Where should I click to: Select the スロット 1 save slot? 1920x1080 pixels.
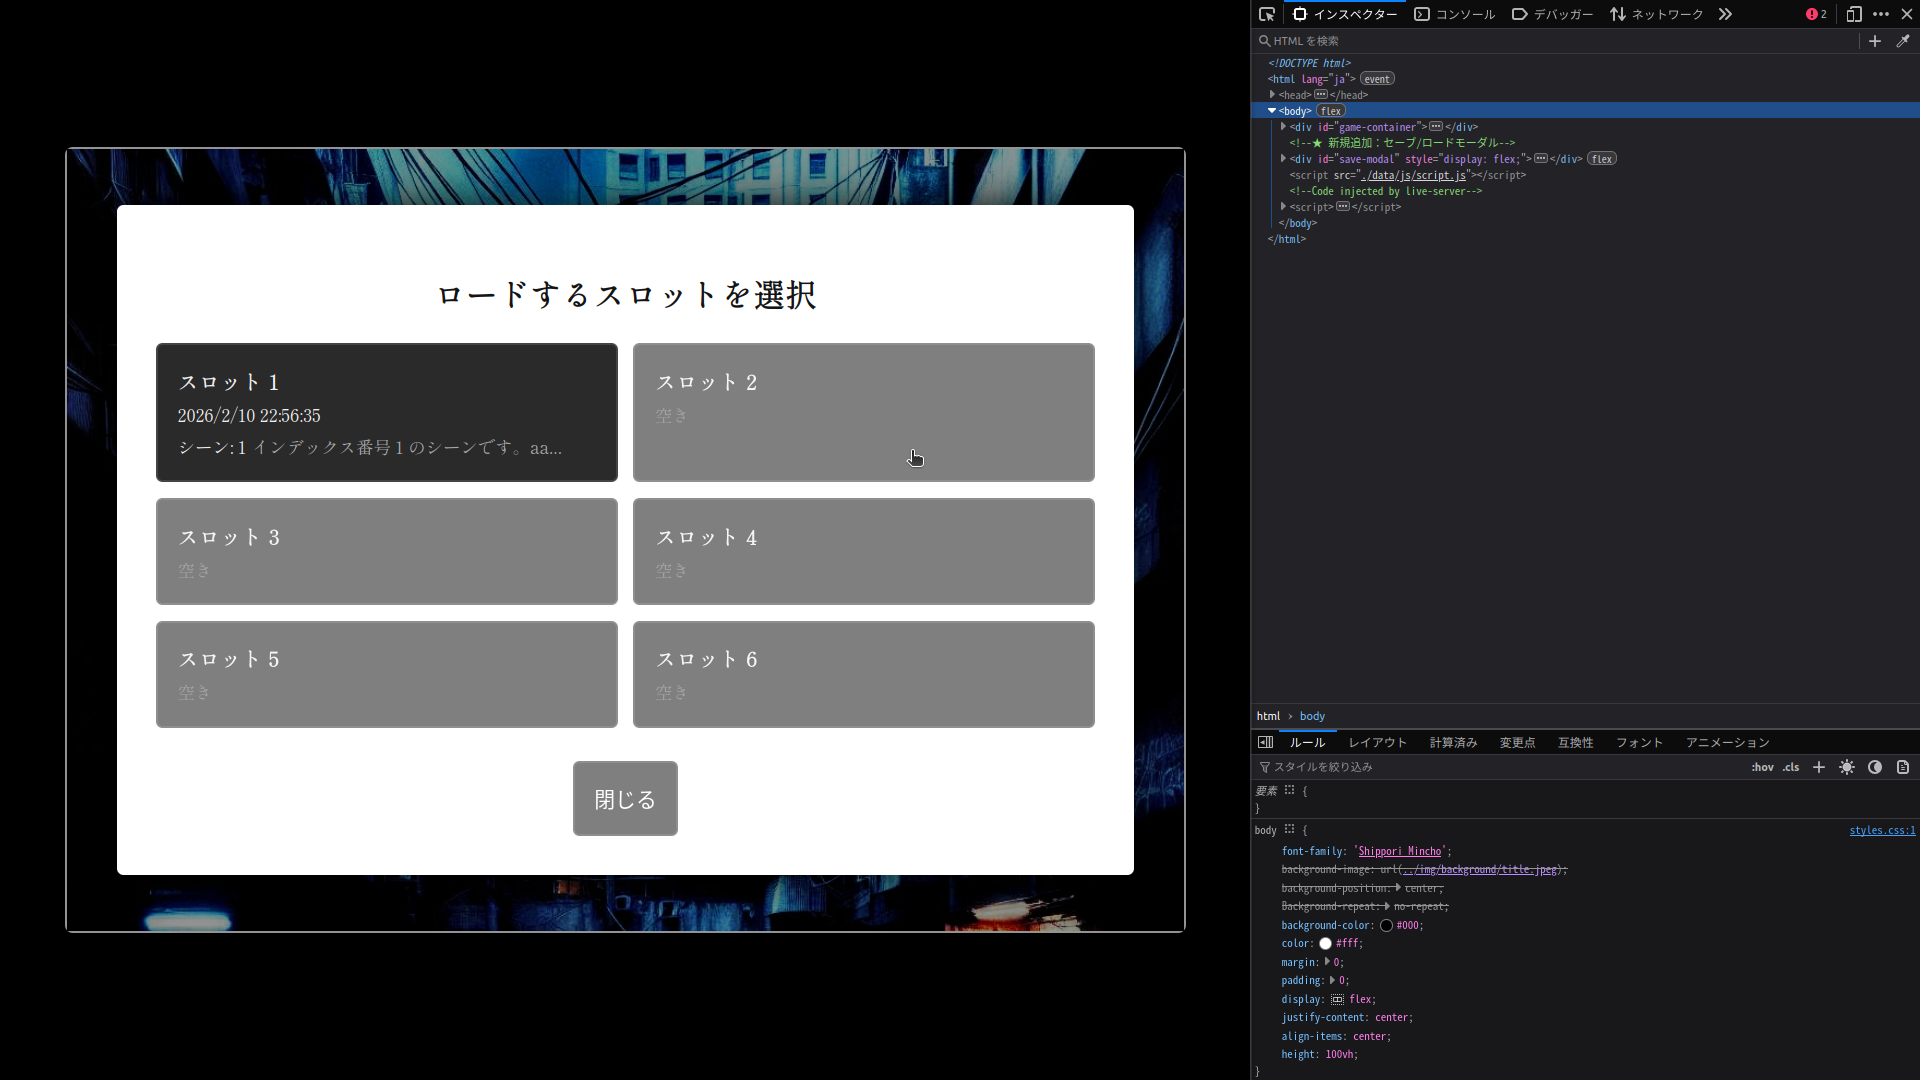point(386,412)
